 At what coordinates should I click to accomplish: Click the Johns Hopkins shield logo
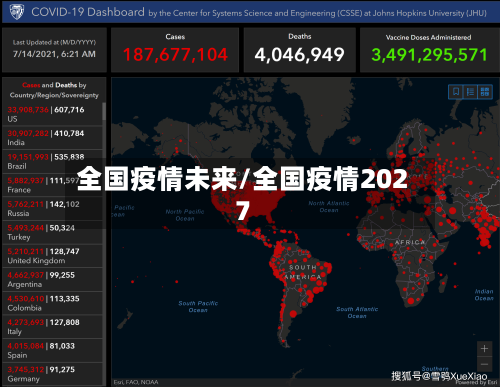coord(17,12)
